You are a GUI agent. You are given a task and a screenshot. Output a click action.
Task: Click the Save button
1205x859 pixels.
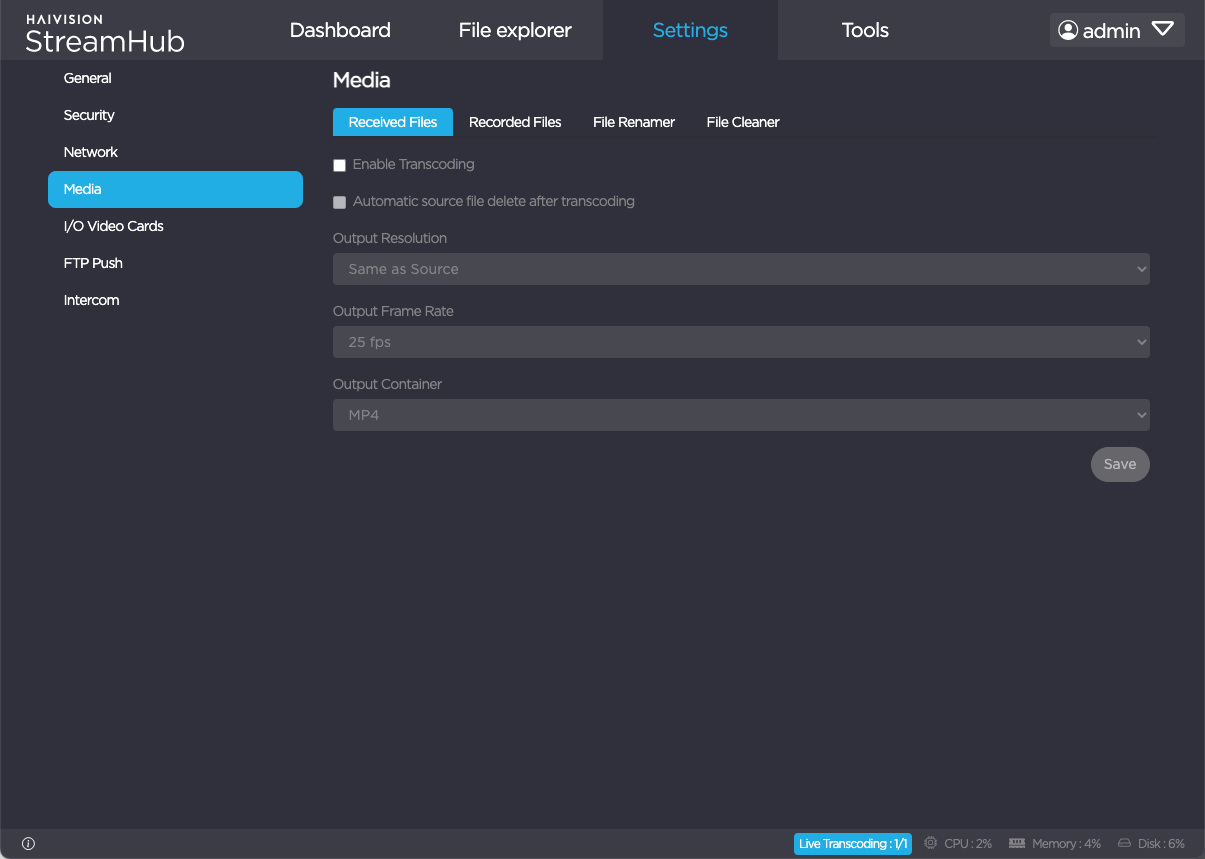pos(1120,464)
